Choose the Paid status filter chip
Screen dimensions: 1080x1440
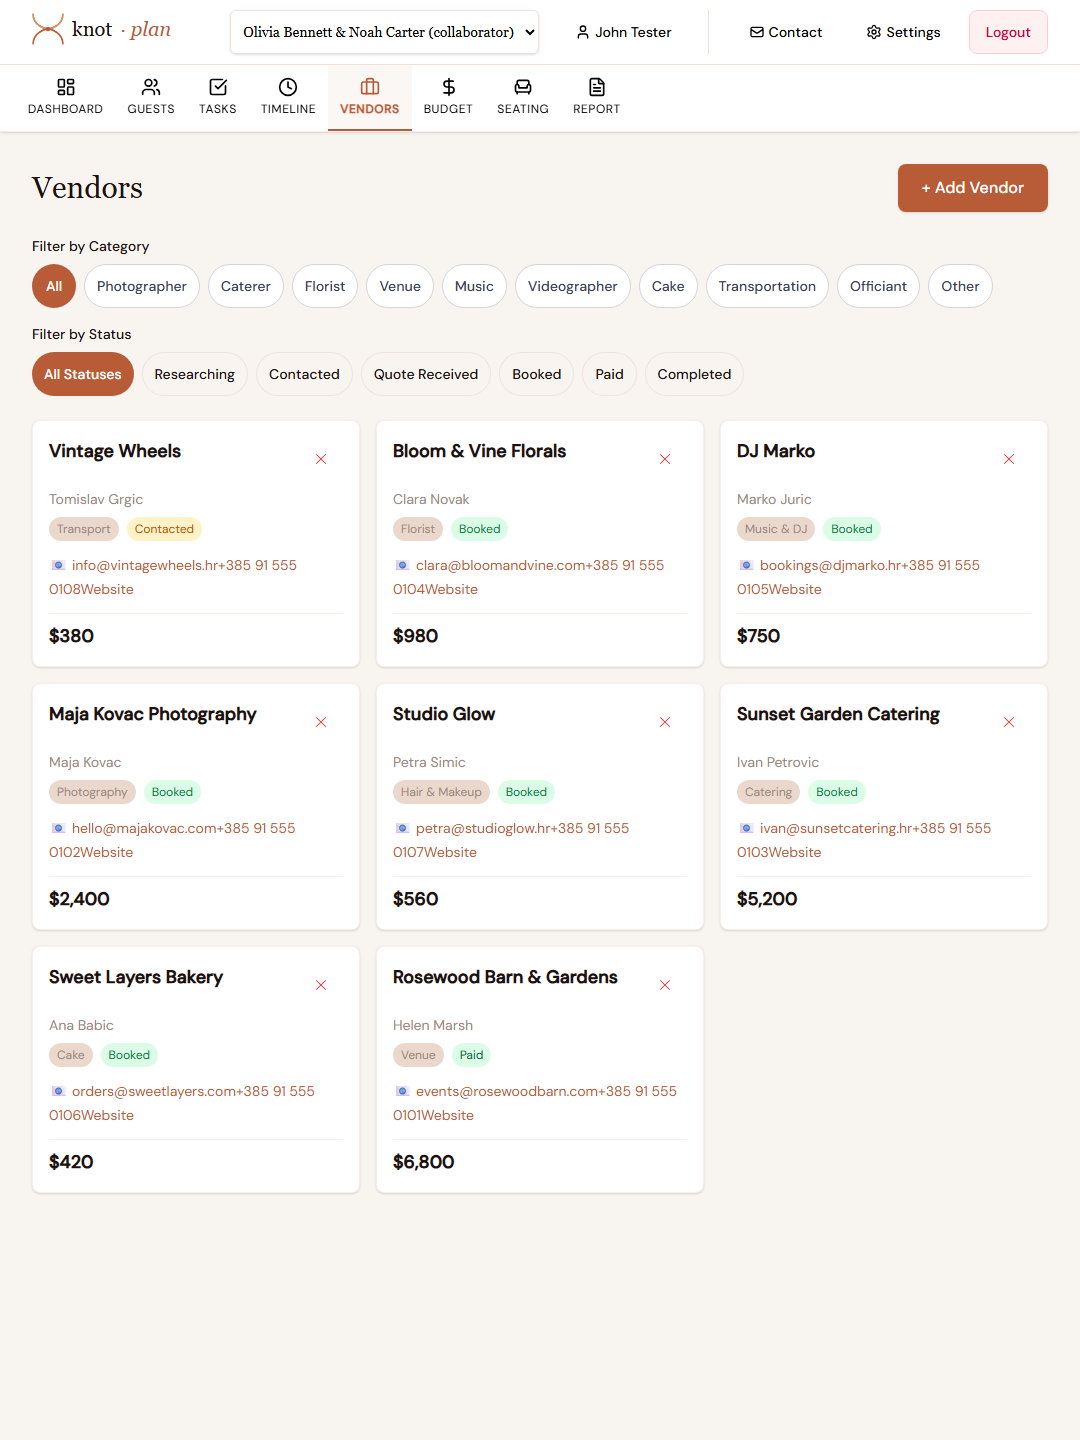pyautogui.click(x=609, y=374)
